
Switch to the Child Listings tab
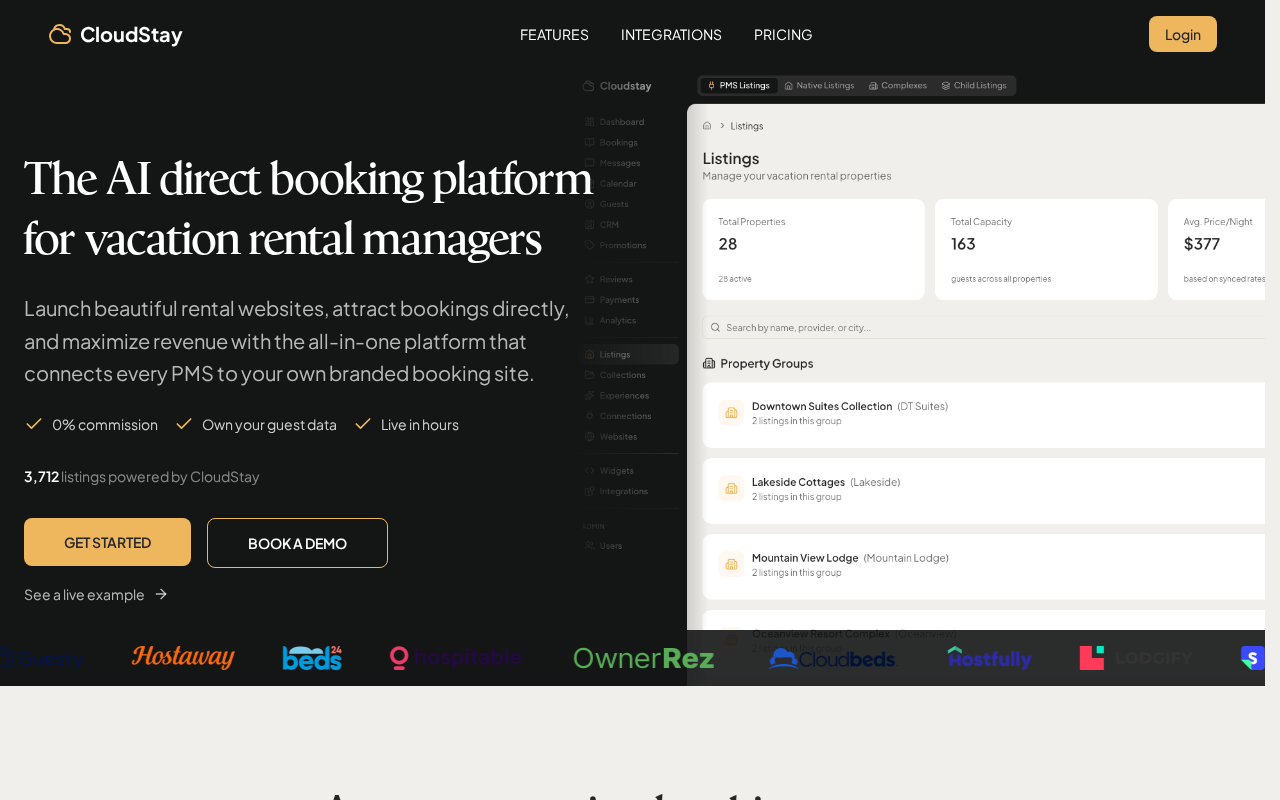(x=974, y=86)
